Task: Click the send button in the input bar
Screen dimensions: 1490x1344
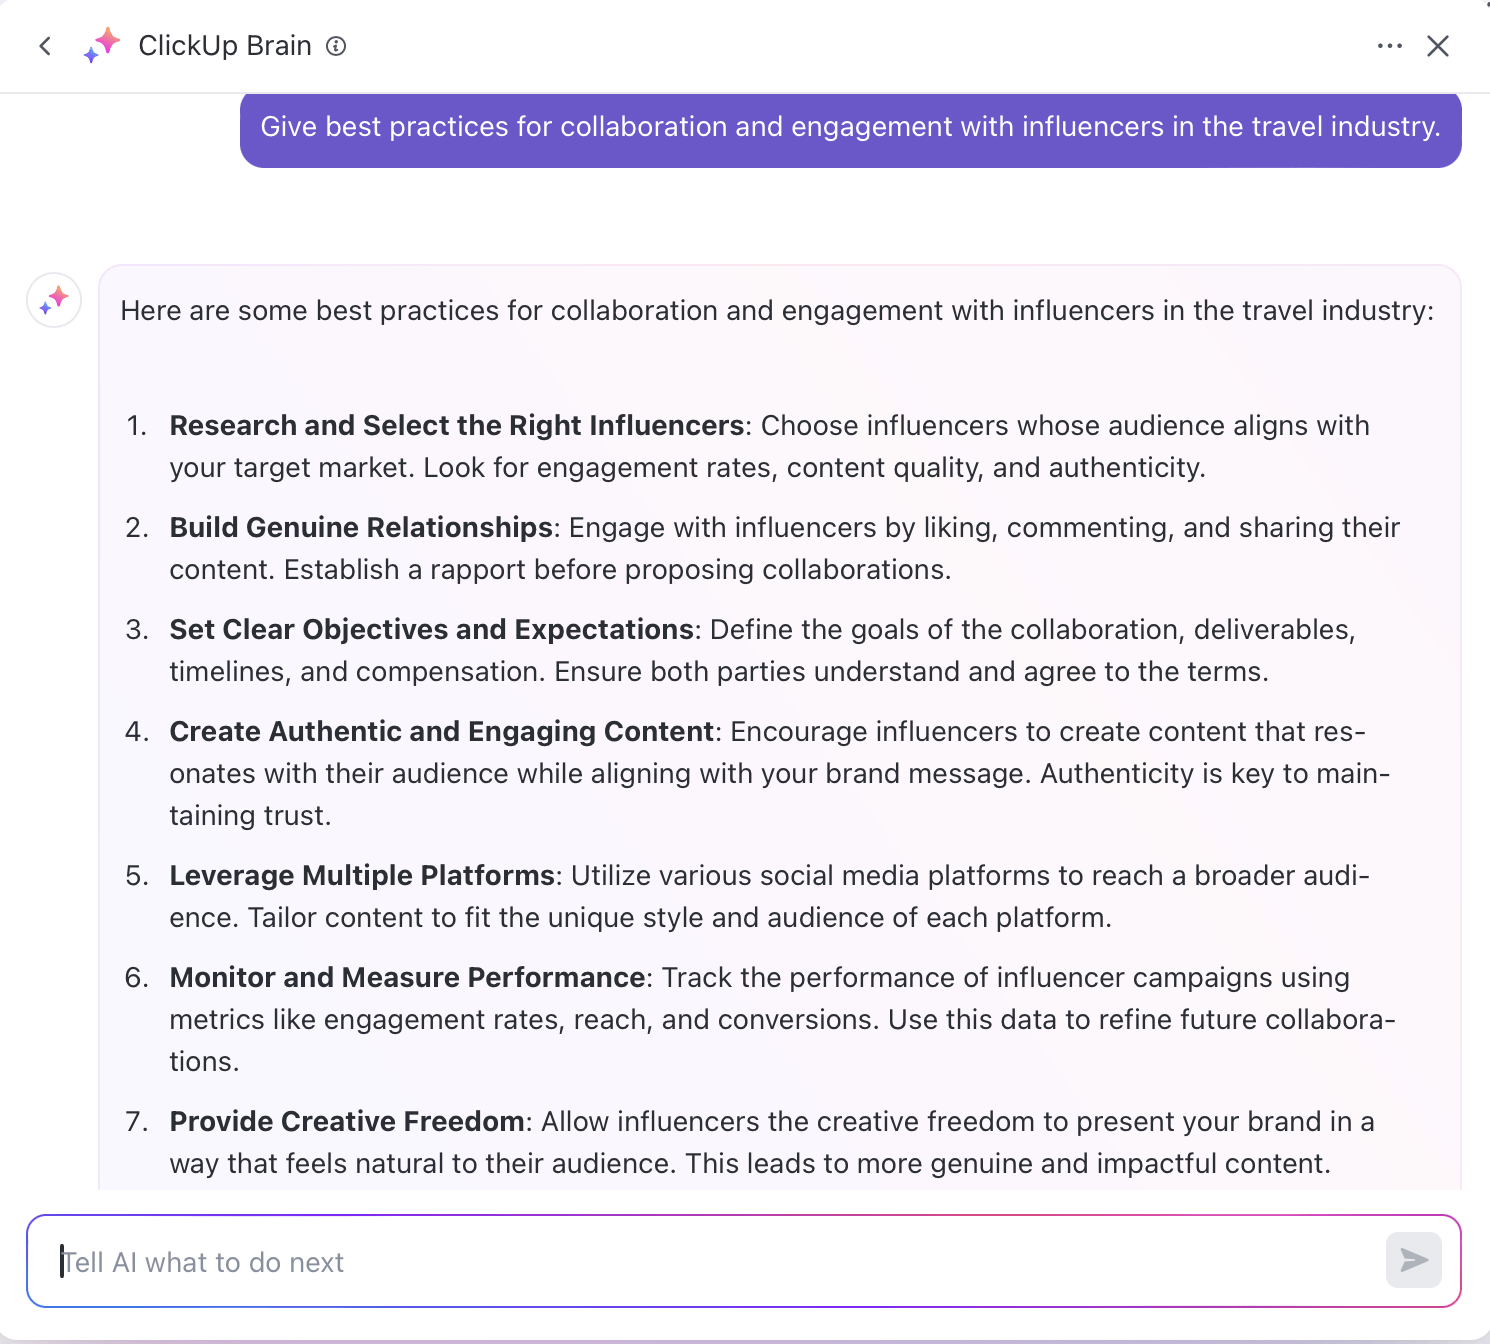Action: click(x=1412, y=1261)
